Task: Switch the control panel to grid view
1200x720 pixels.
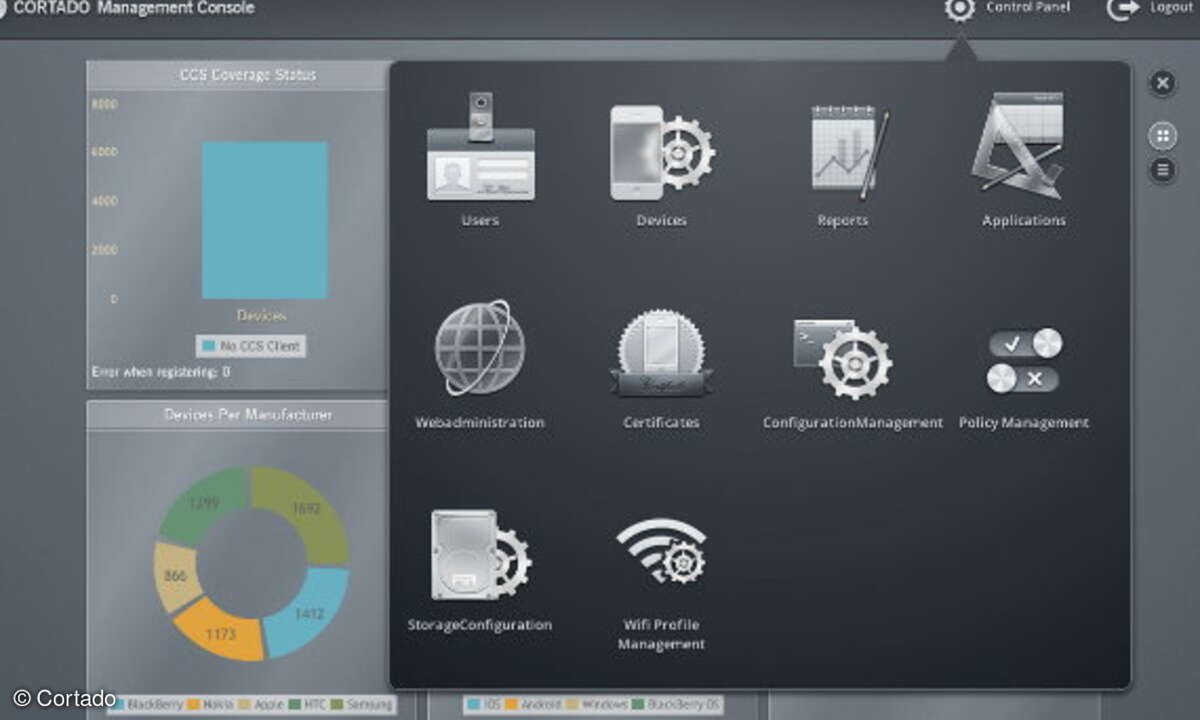Action: 1162,136
